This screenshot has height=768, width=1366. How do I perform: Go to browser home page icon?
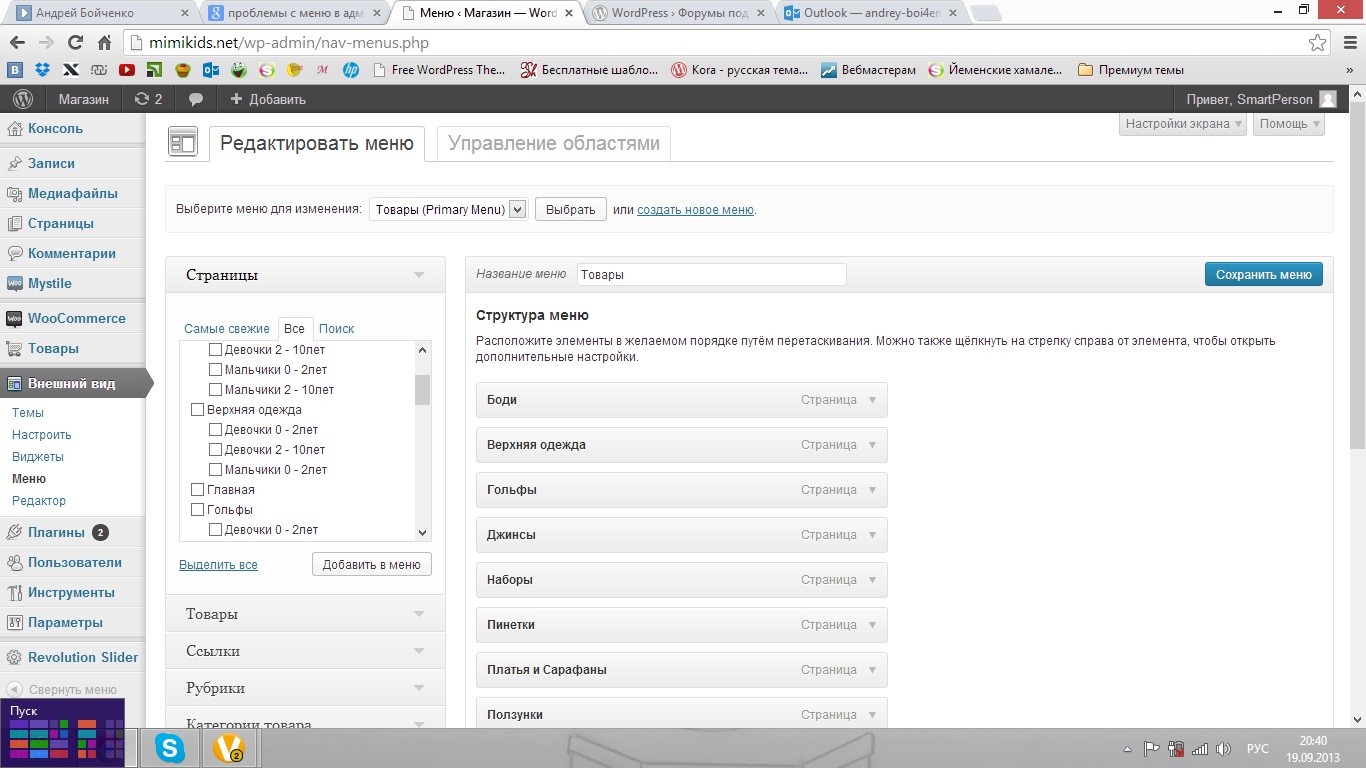pos(104,43)
